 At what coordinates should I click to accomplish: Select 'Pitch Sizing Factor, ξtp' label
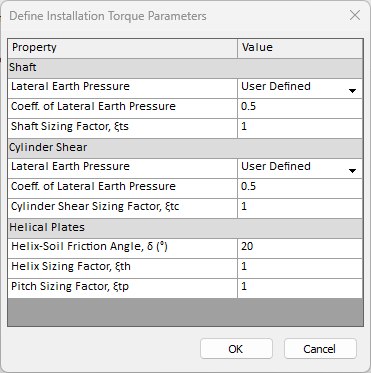tap(70, 286)
